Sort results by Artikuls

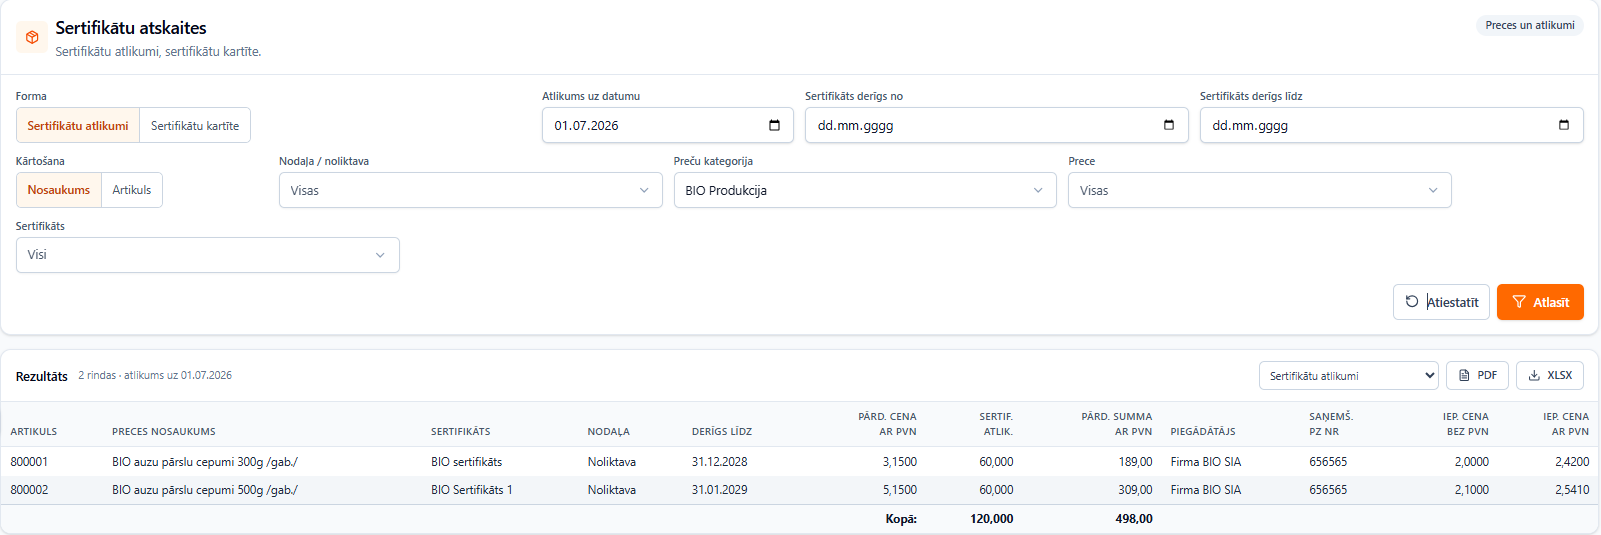pyautogui.click(x=132, y=190)
